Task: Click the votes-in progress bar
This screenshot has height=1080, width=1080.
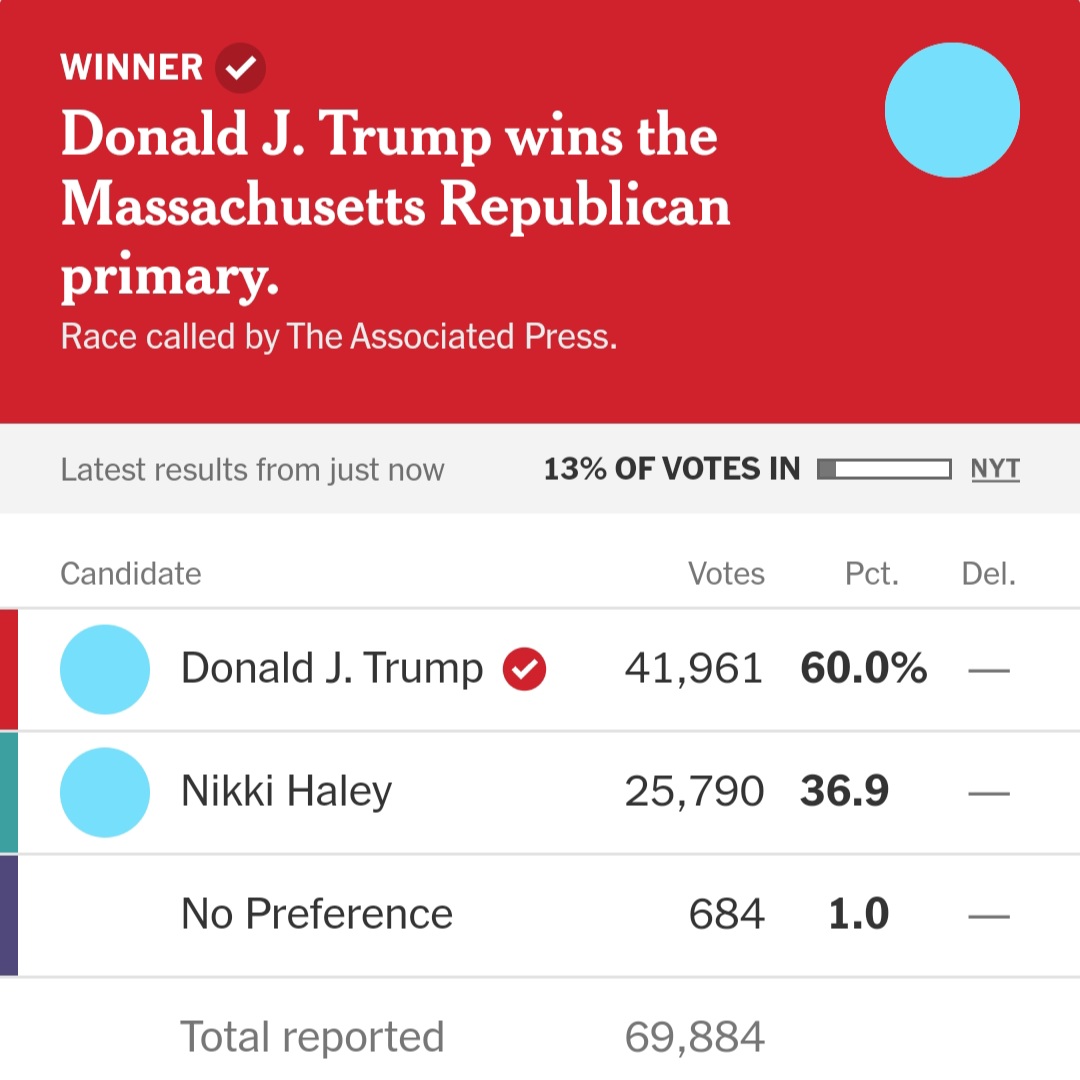Action: point(883,469)
